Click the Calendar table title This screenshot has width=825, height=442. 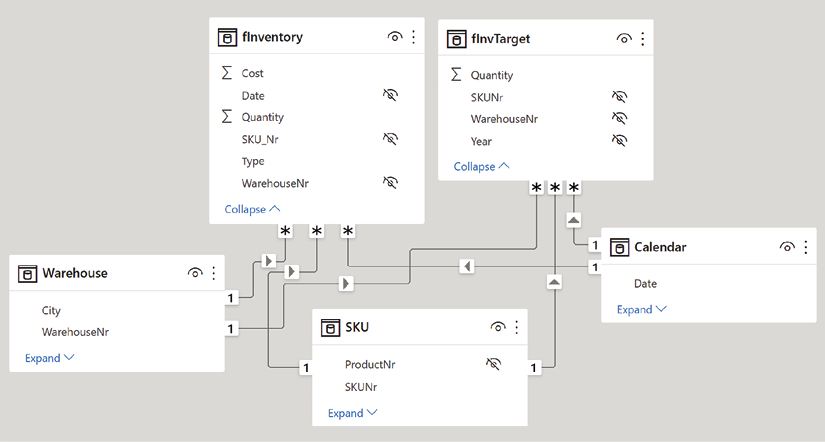660,247
